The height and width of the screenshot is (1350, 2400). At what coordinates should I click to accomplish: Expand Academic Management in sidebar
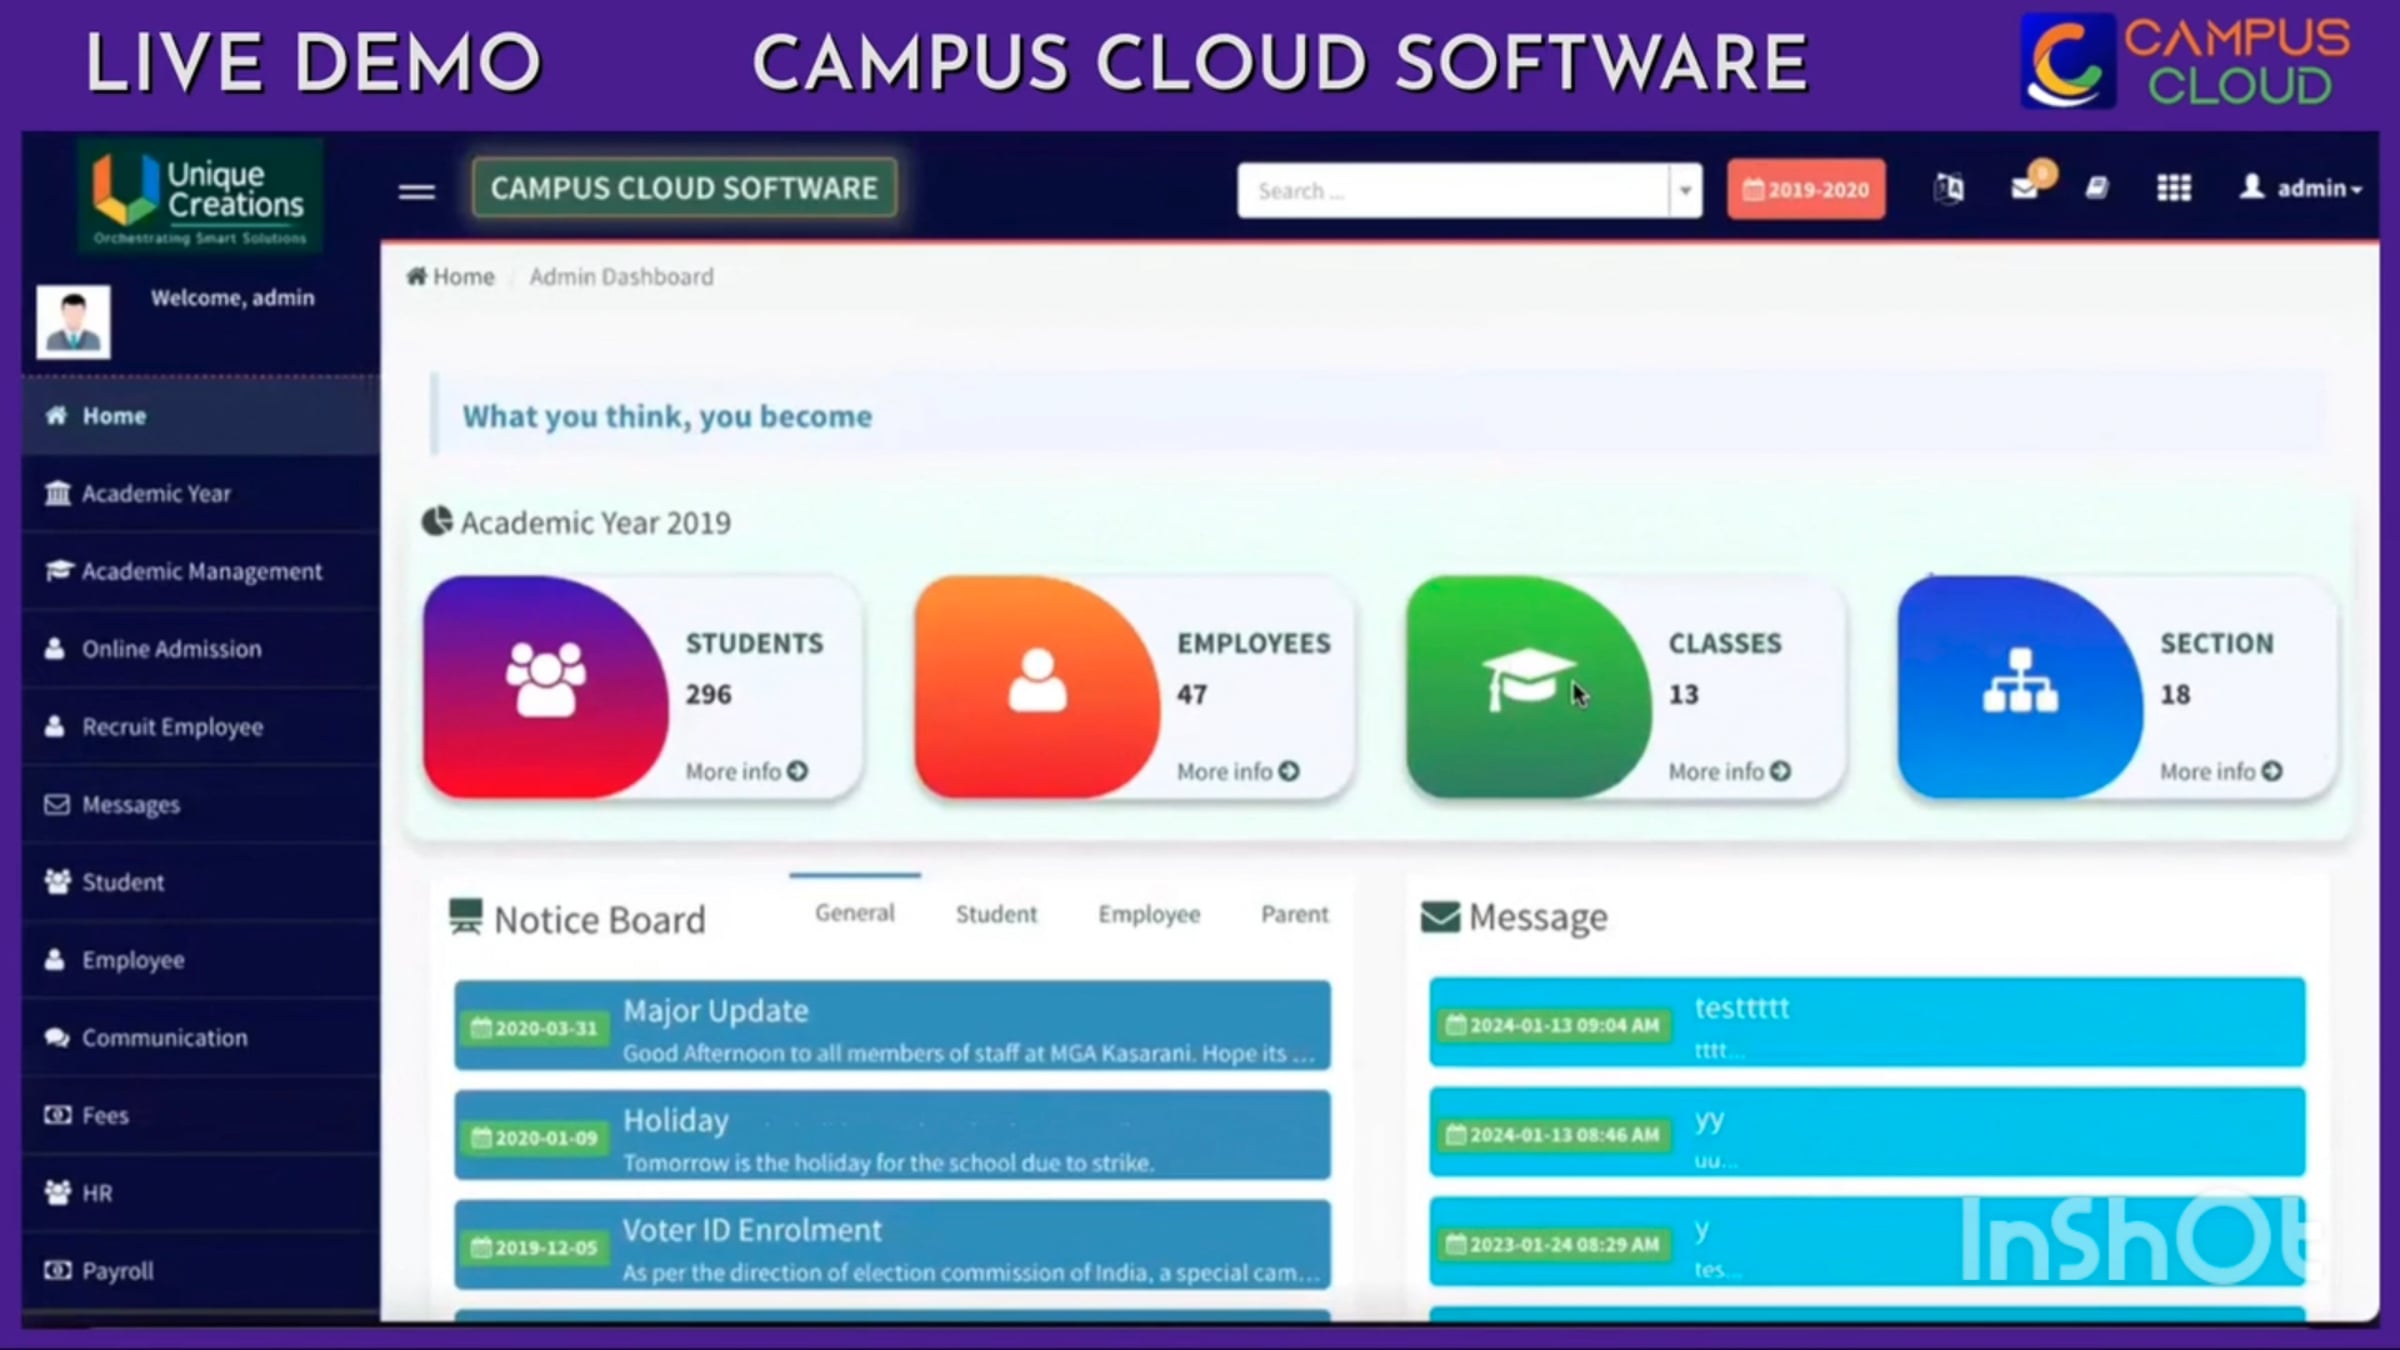(x=200, y=571)
